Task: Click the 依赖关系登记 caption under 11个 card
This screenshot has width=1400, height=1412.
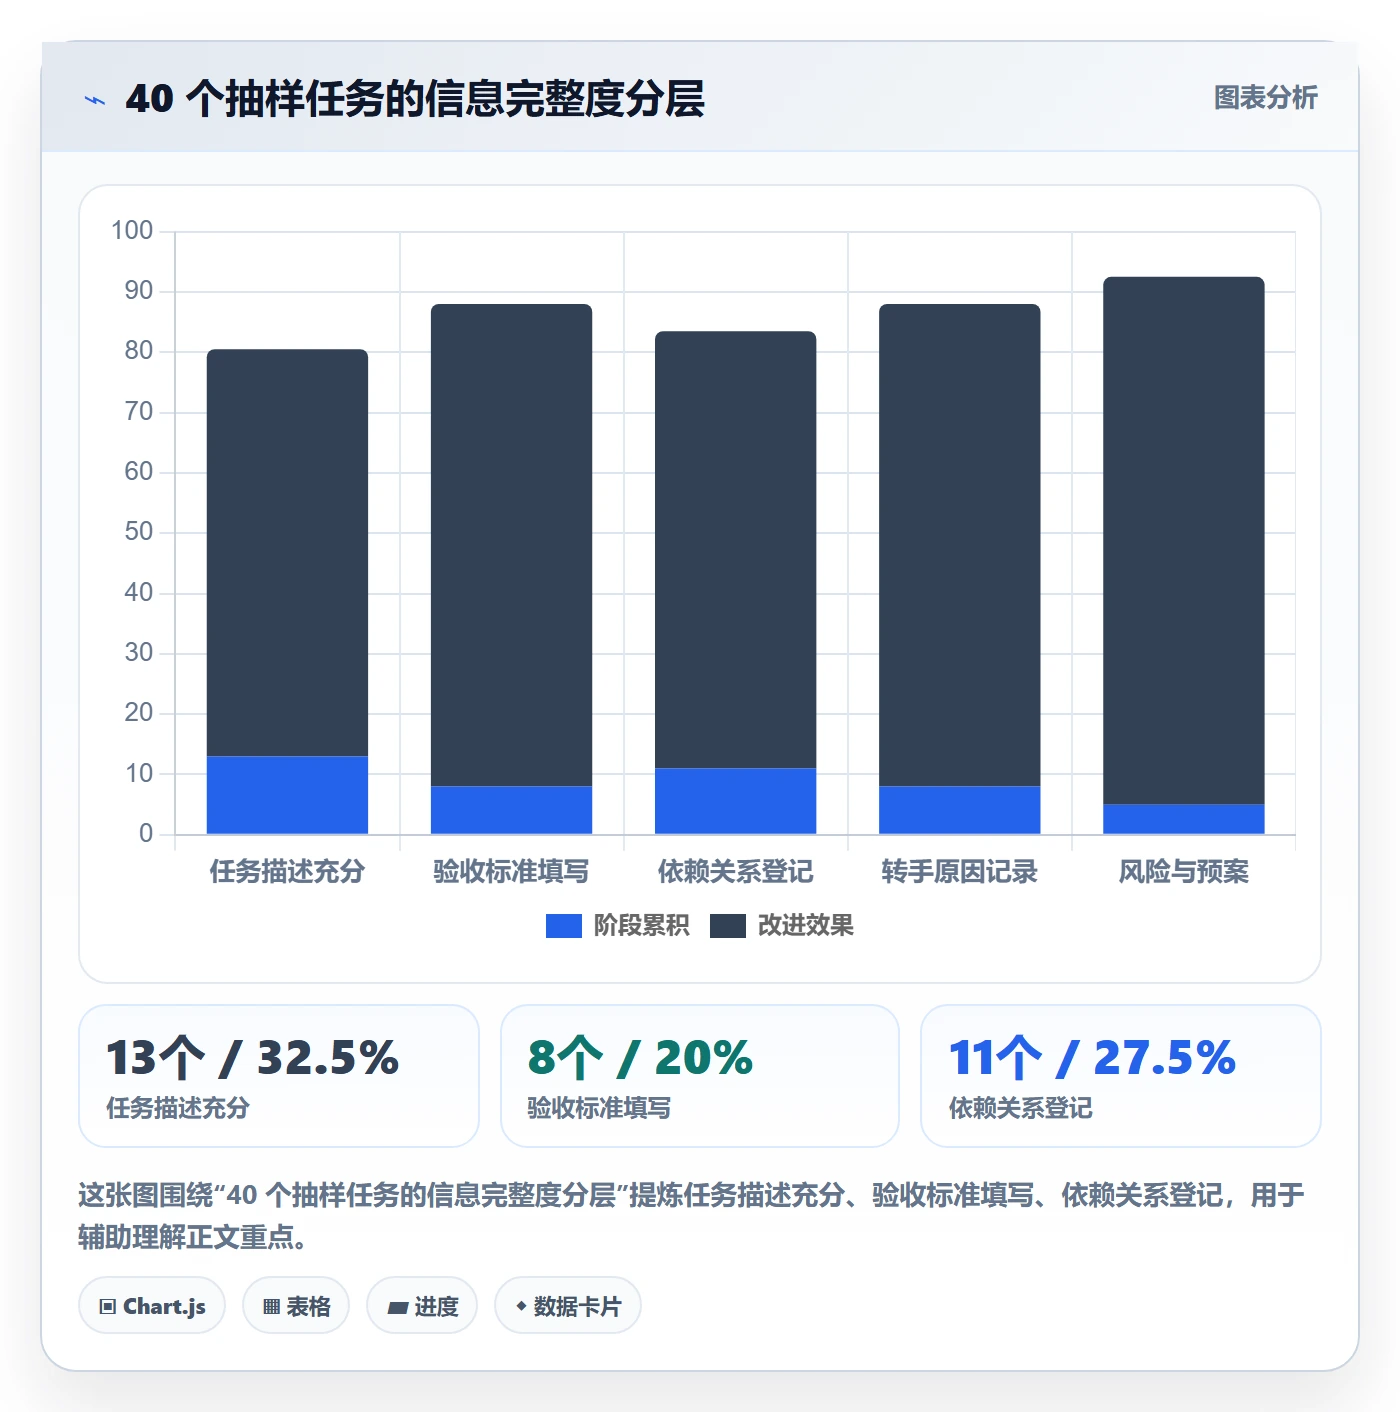Action: 1020,1108
